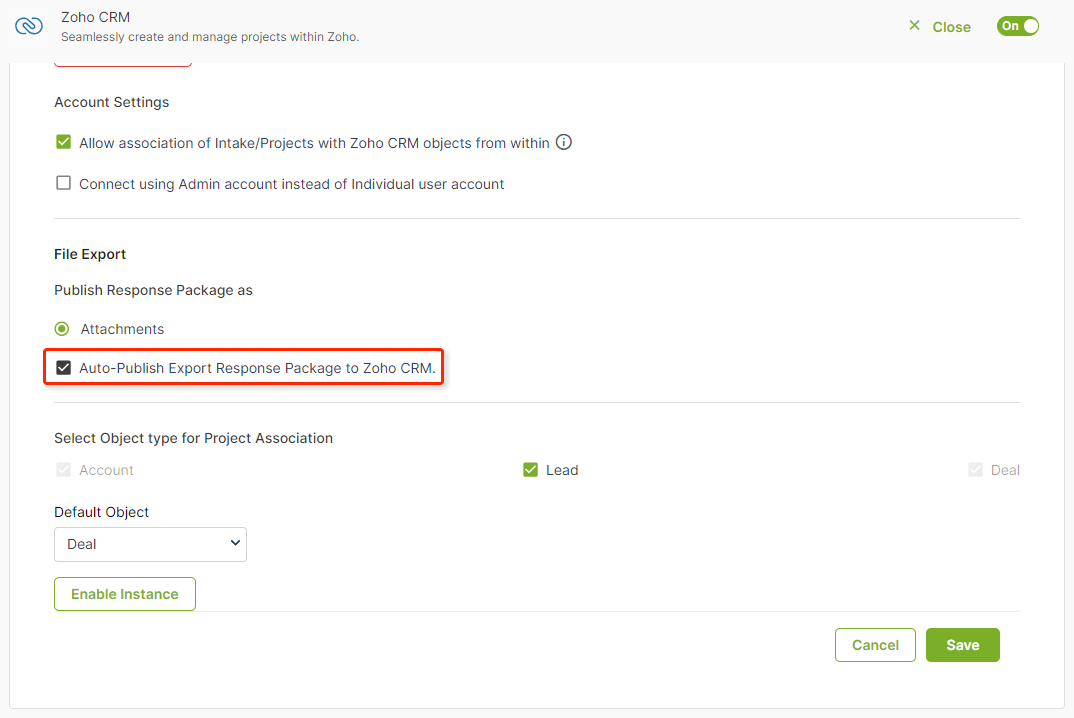Open the Default Object dropdown
The image size is (1074, 718).
[x=150, y=544]
